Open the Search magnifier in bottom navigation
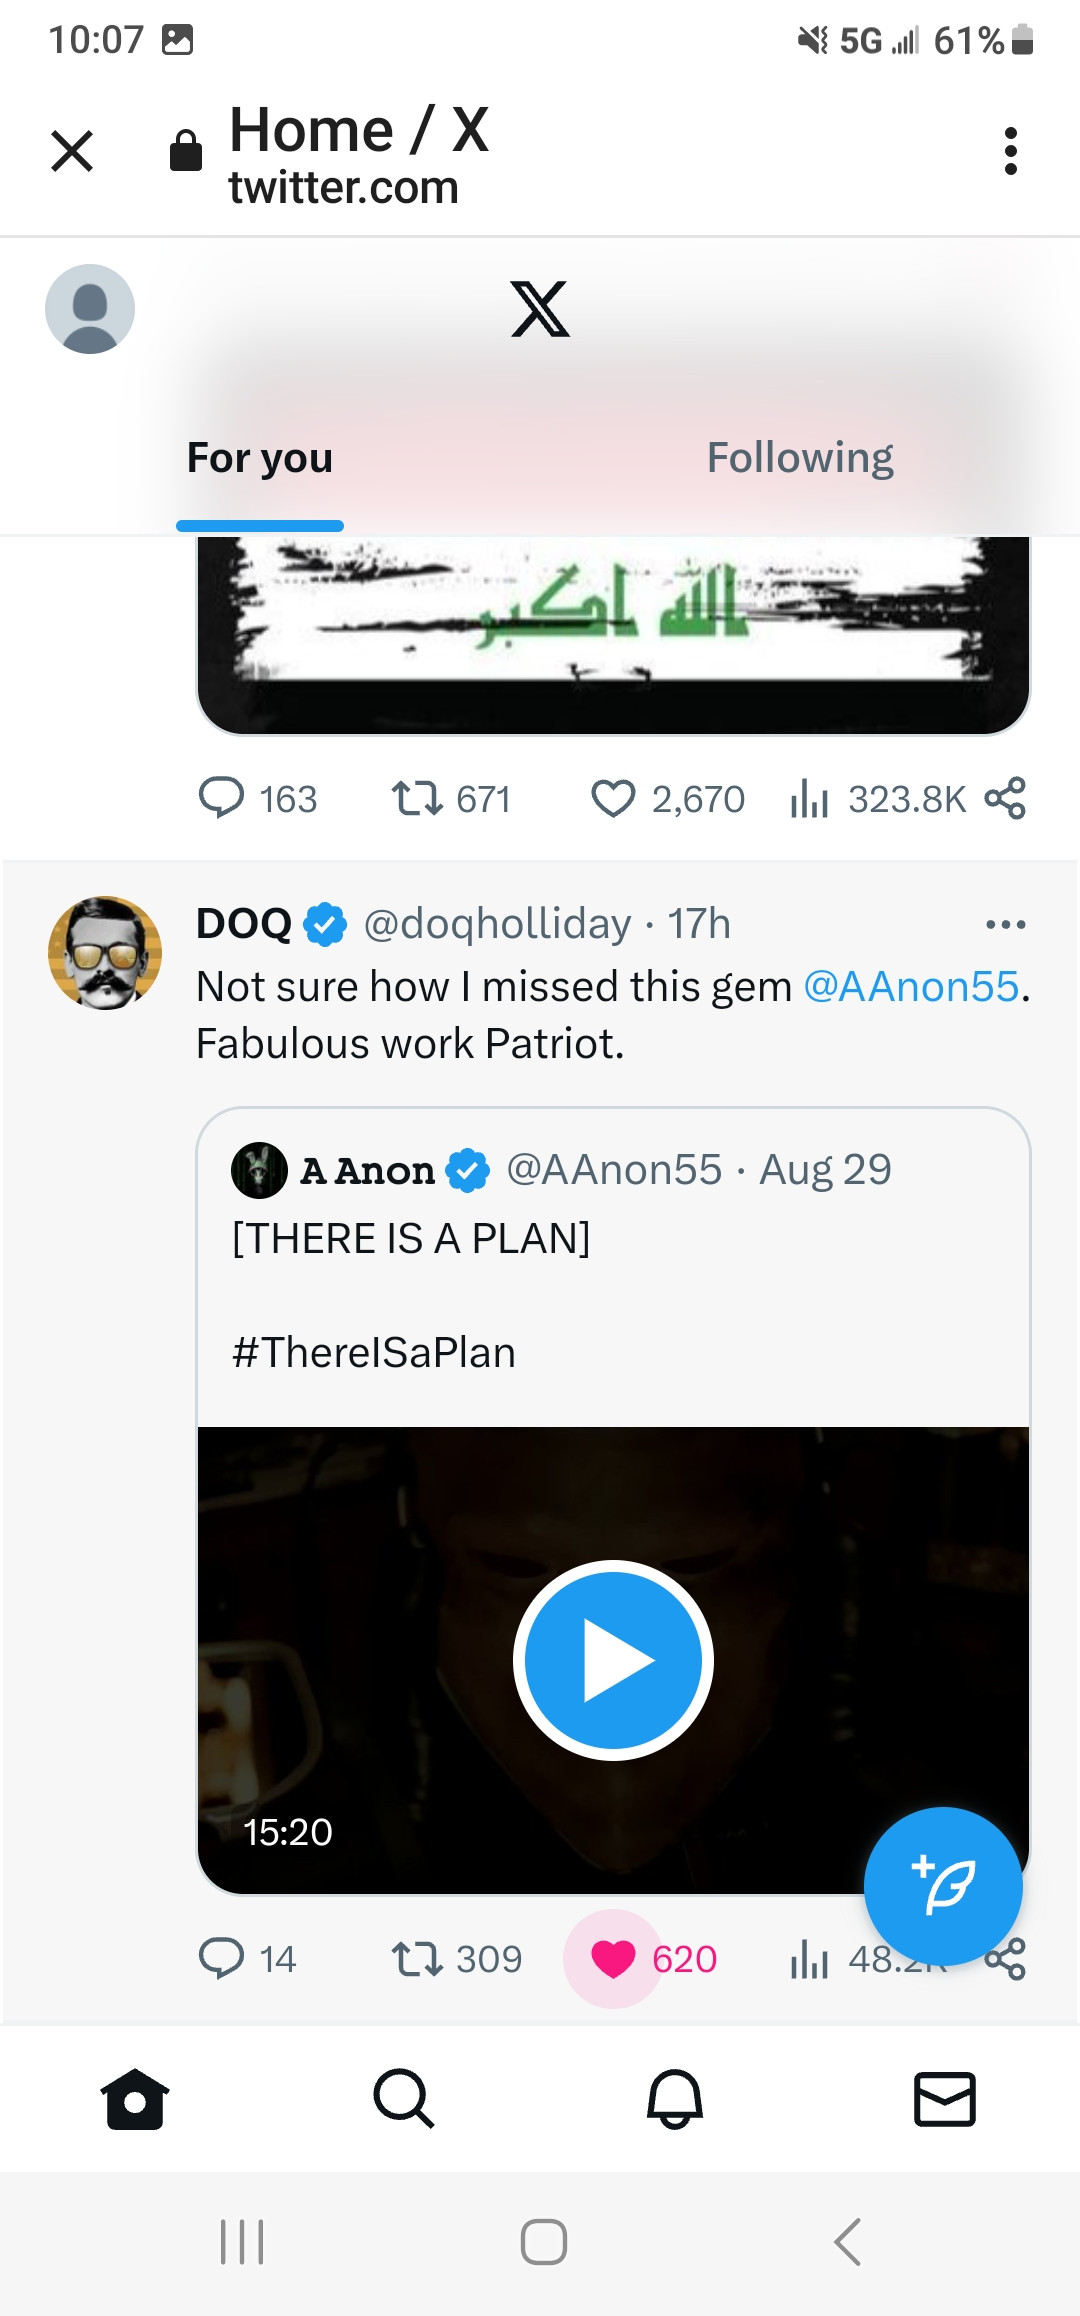1080x2316 pixels. click(404, 2098)
